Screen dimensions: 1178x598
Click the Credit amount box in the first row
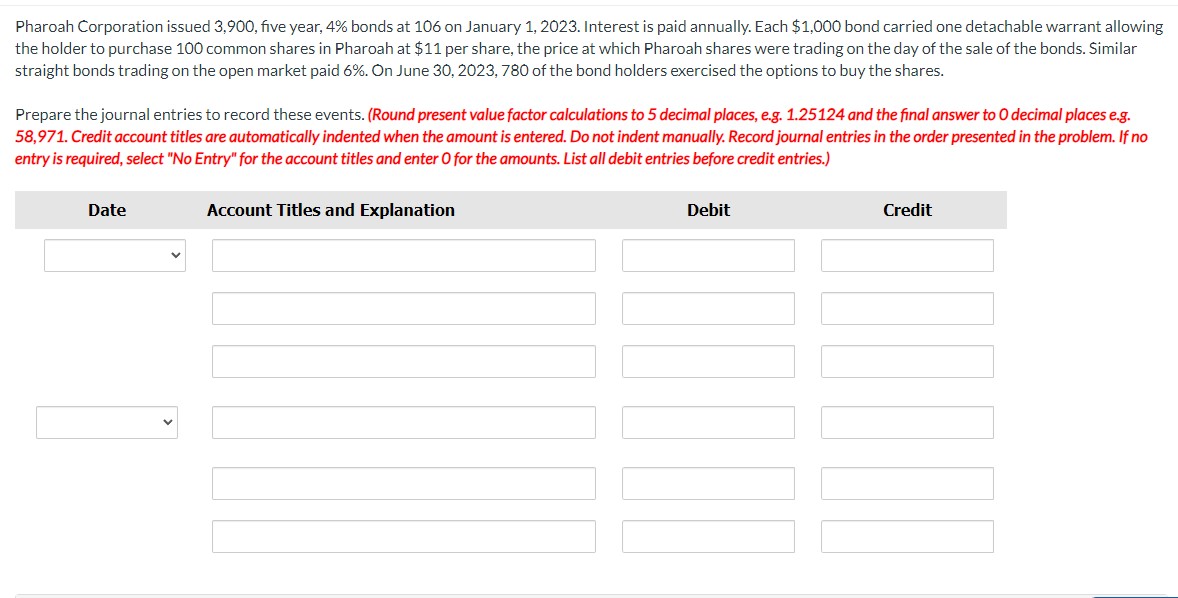pos(906,255)
